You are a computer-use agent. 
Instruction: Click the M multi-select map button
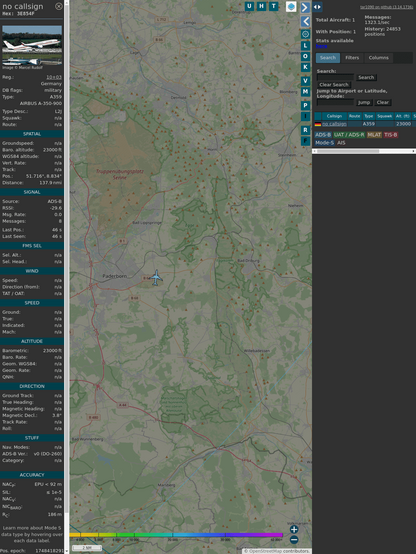(305, 92)
